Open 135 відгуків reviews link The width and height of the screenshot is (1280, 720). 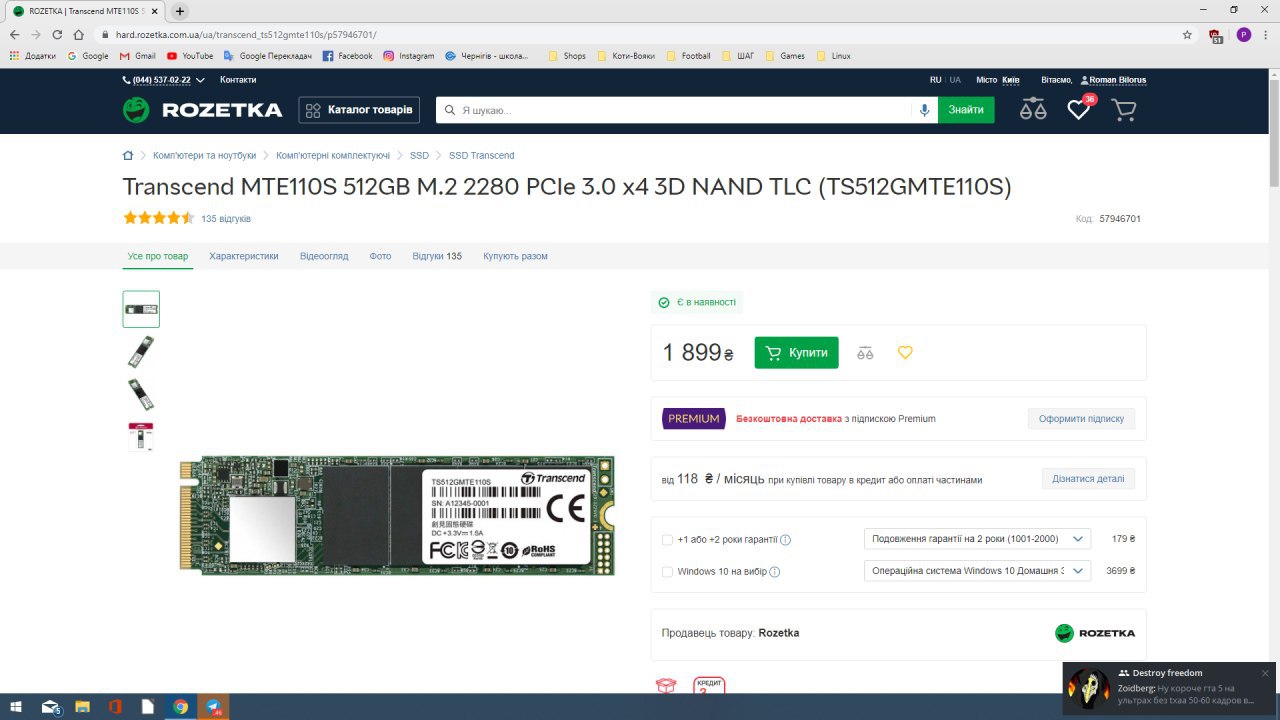point(226,218)
